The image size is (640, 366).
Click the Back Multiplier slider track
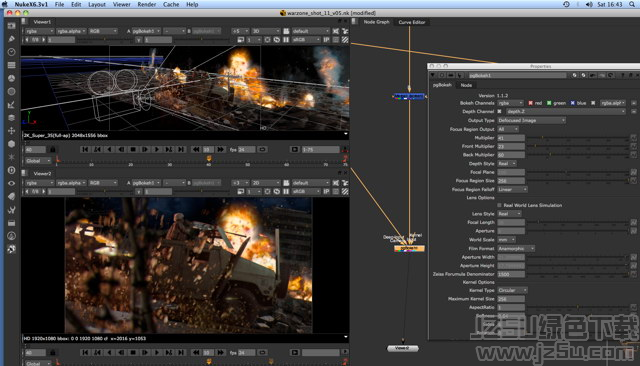click(577, 155)
